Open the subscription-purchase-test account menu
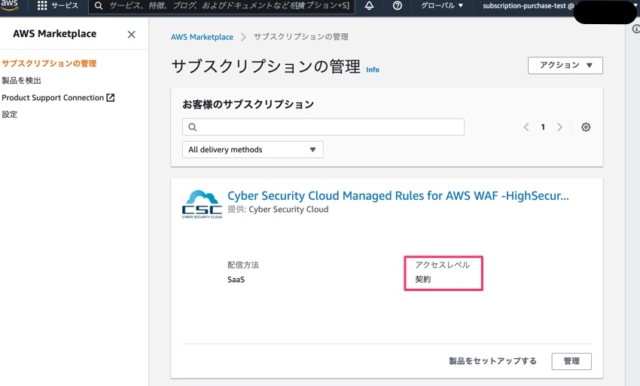Image resolution: width=640 pixels, height=386 pixels. point(529,6)
